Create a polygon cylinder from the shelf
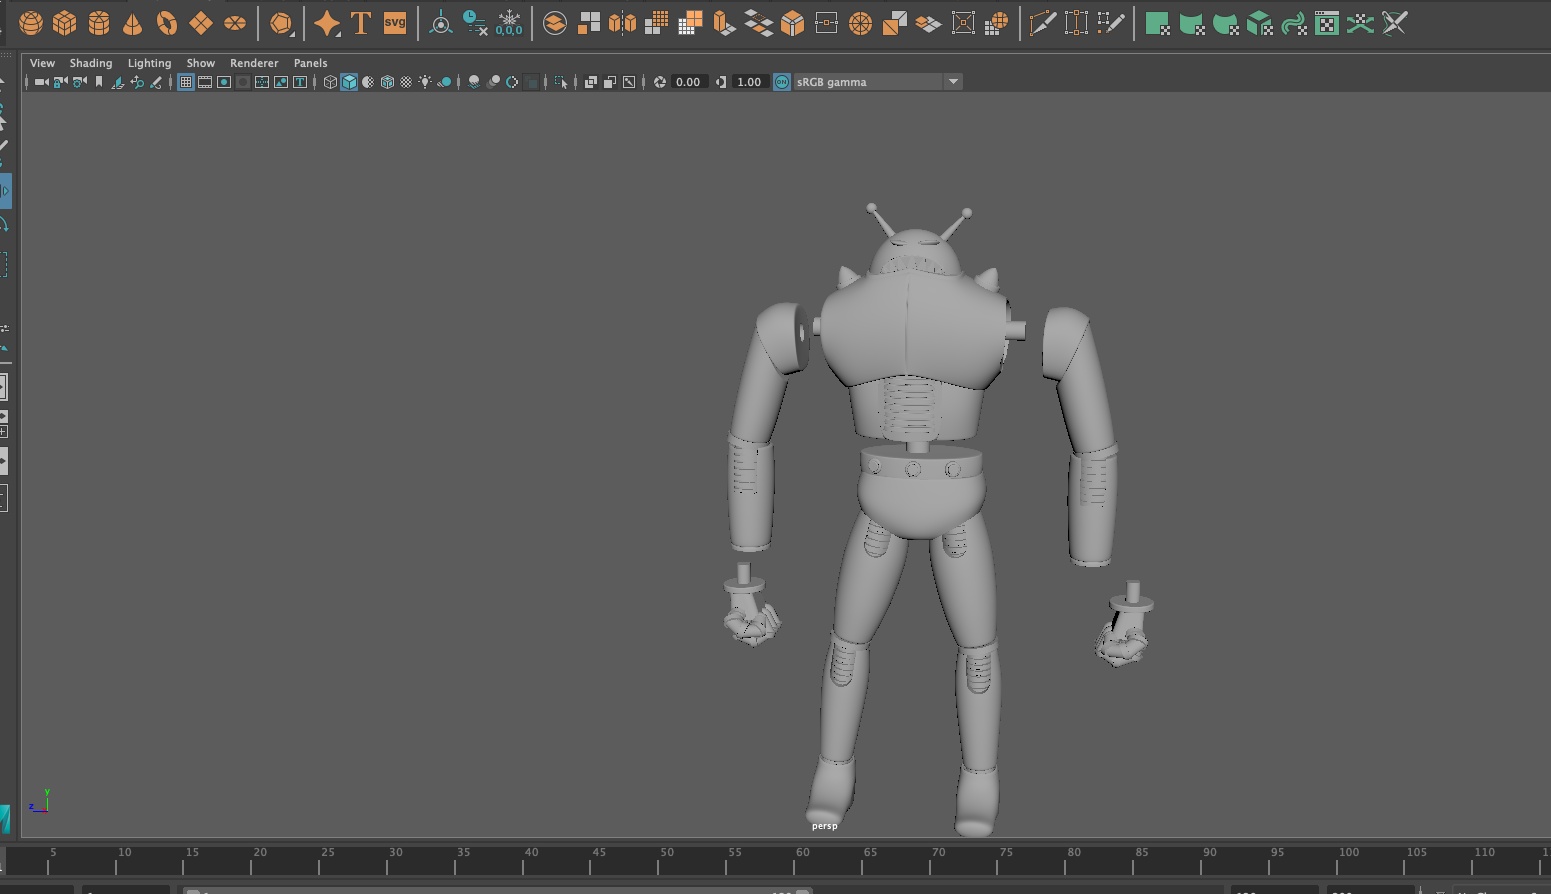1551x894 pixels. (x=99, y=23)
